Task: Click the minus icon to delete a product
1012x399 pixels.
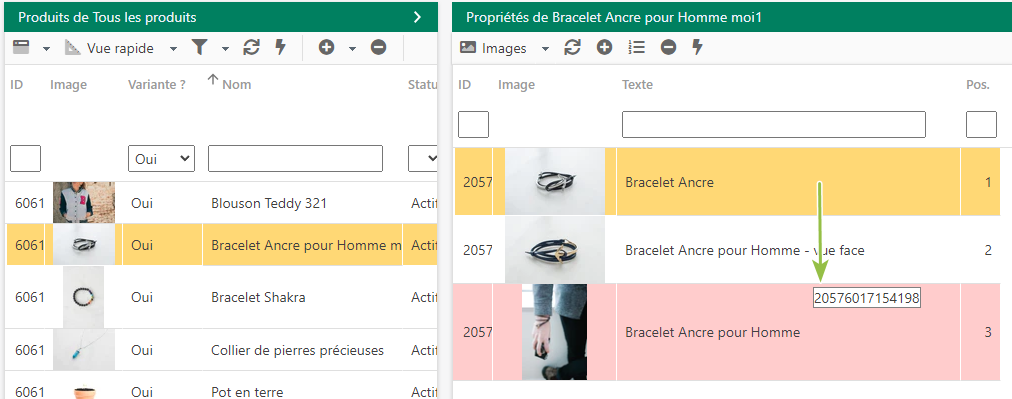Action: (x=379, y=47)
